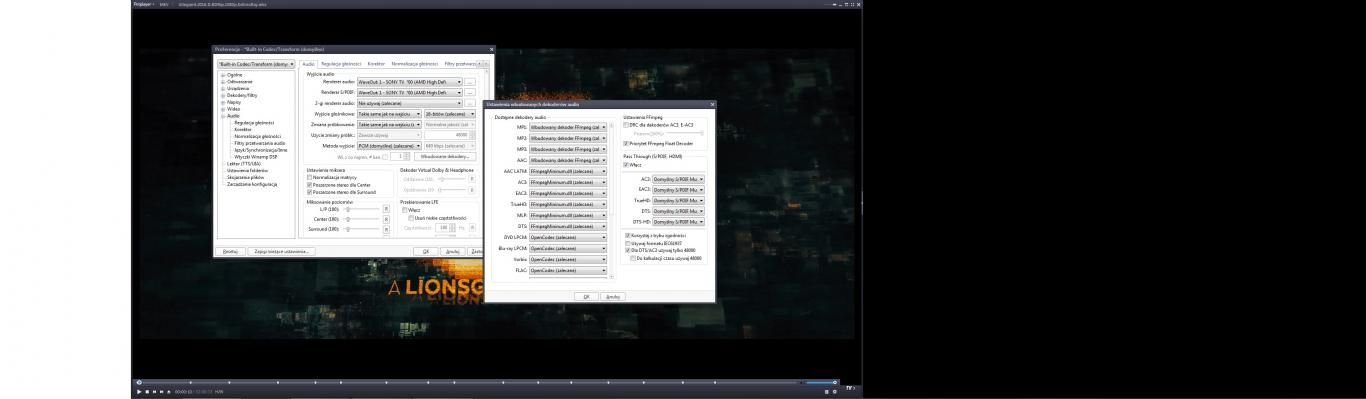The height and width of the screenshot is (399, 1366).
Task: Expand the Odtwarzanie tree node
Action: point(223,81)
